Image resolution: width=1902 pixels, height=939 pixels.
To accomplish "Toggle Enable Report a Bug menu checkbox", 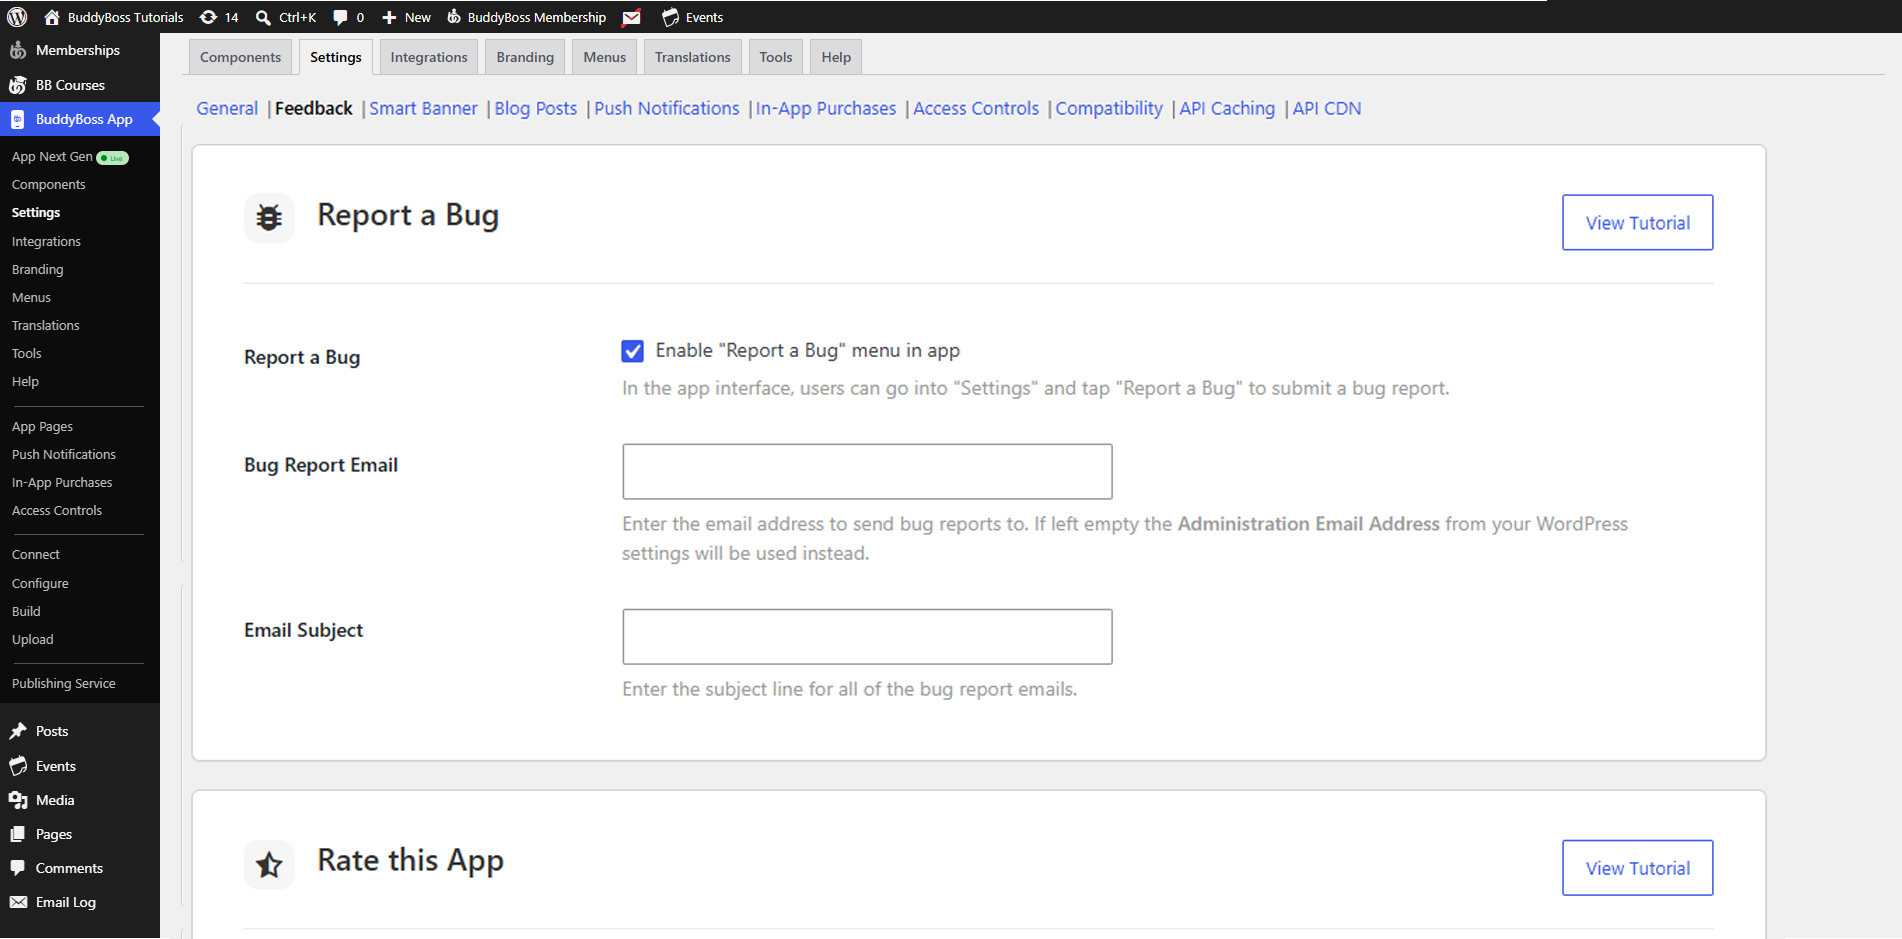I will [x=633, y=351].
